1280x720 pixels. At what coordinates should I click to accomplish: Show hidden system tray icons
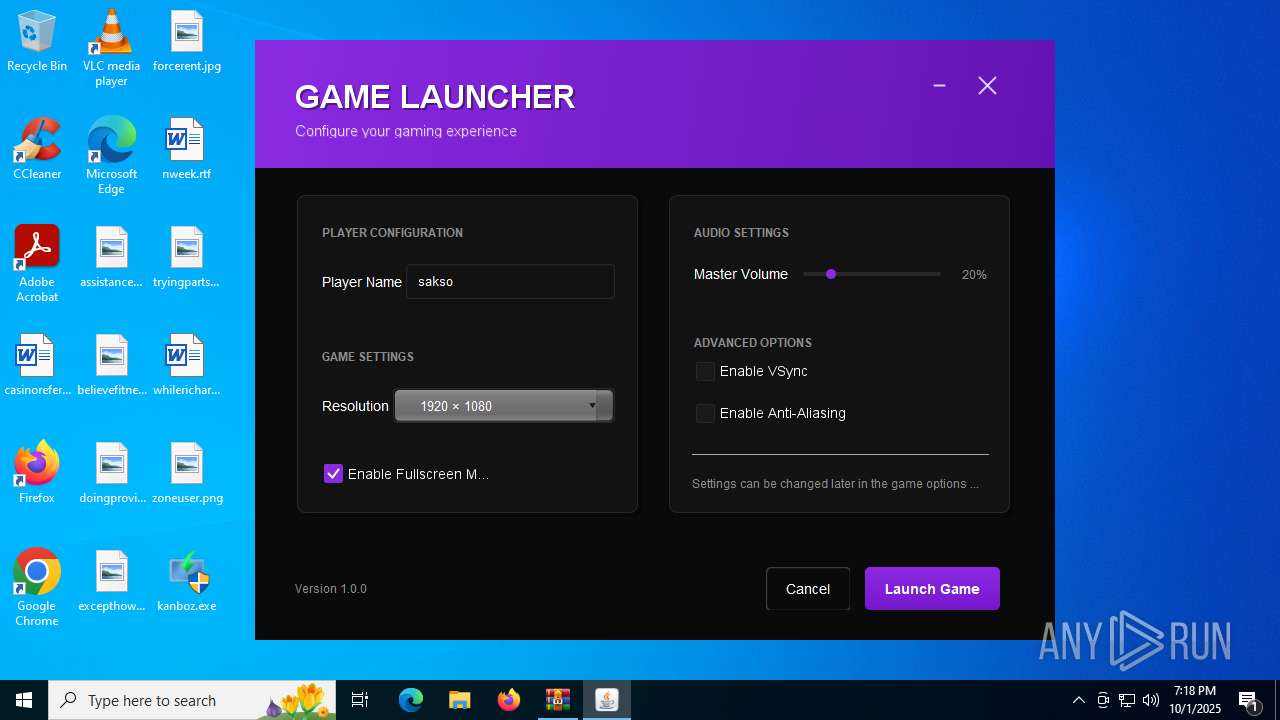point(1079,700)
